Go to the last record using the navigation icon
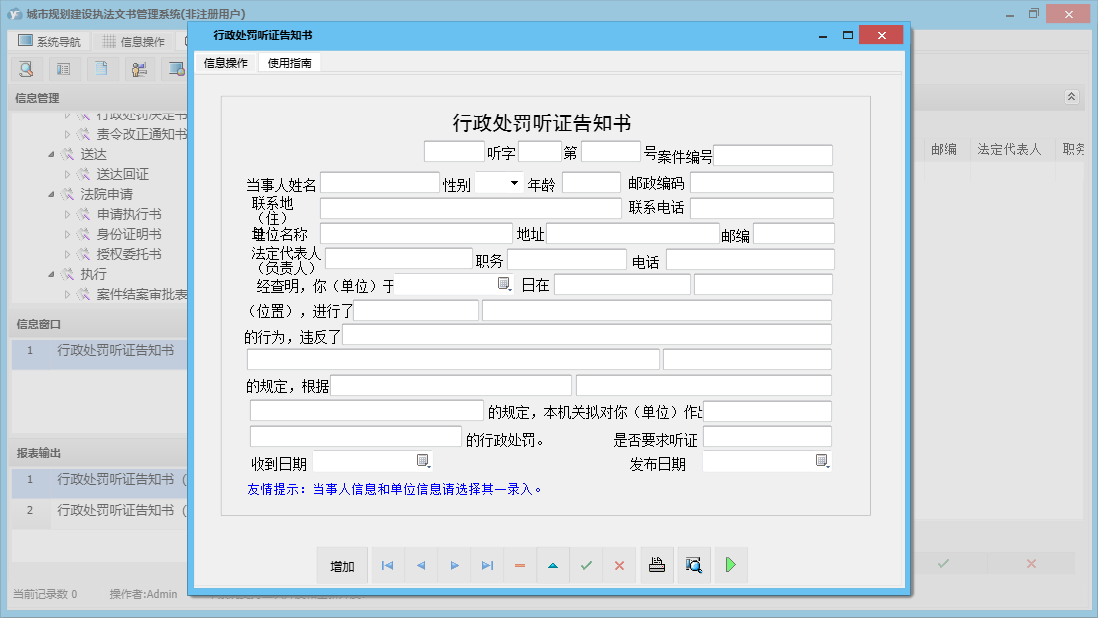 point(487,565)
